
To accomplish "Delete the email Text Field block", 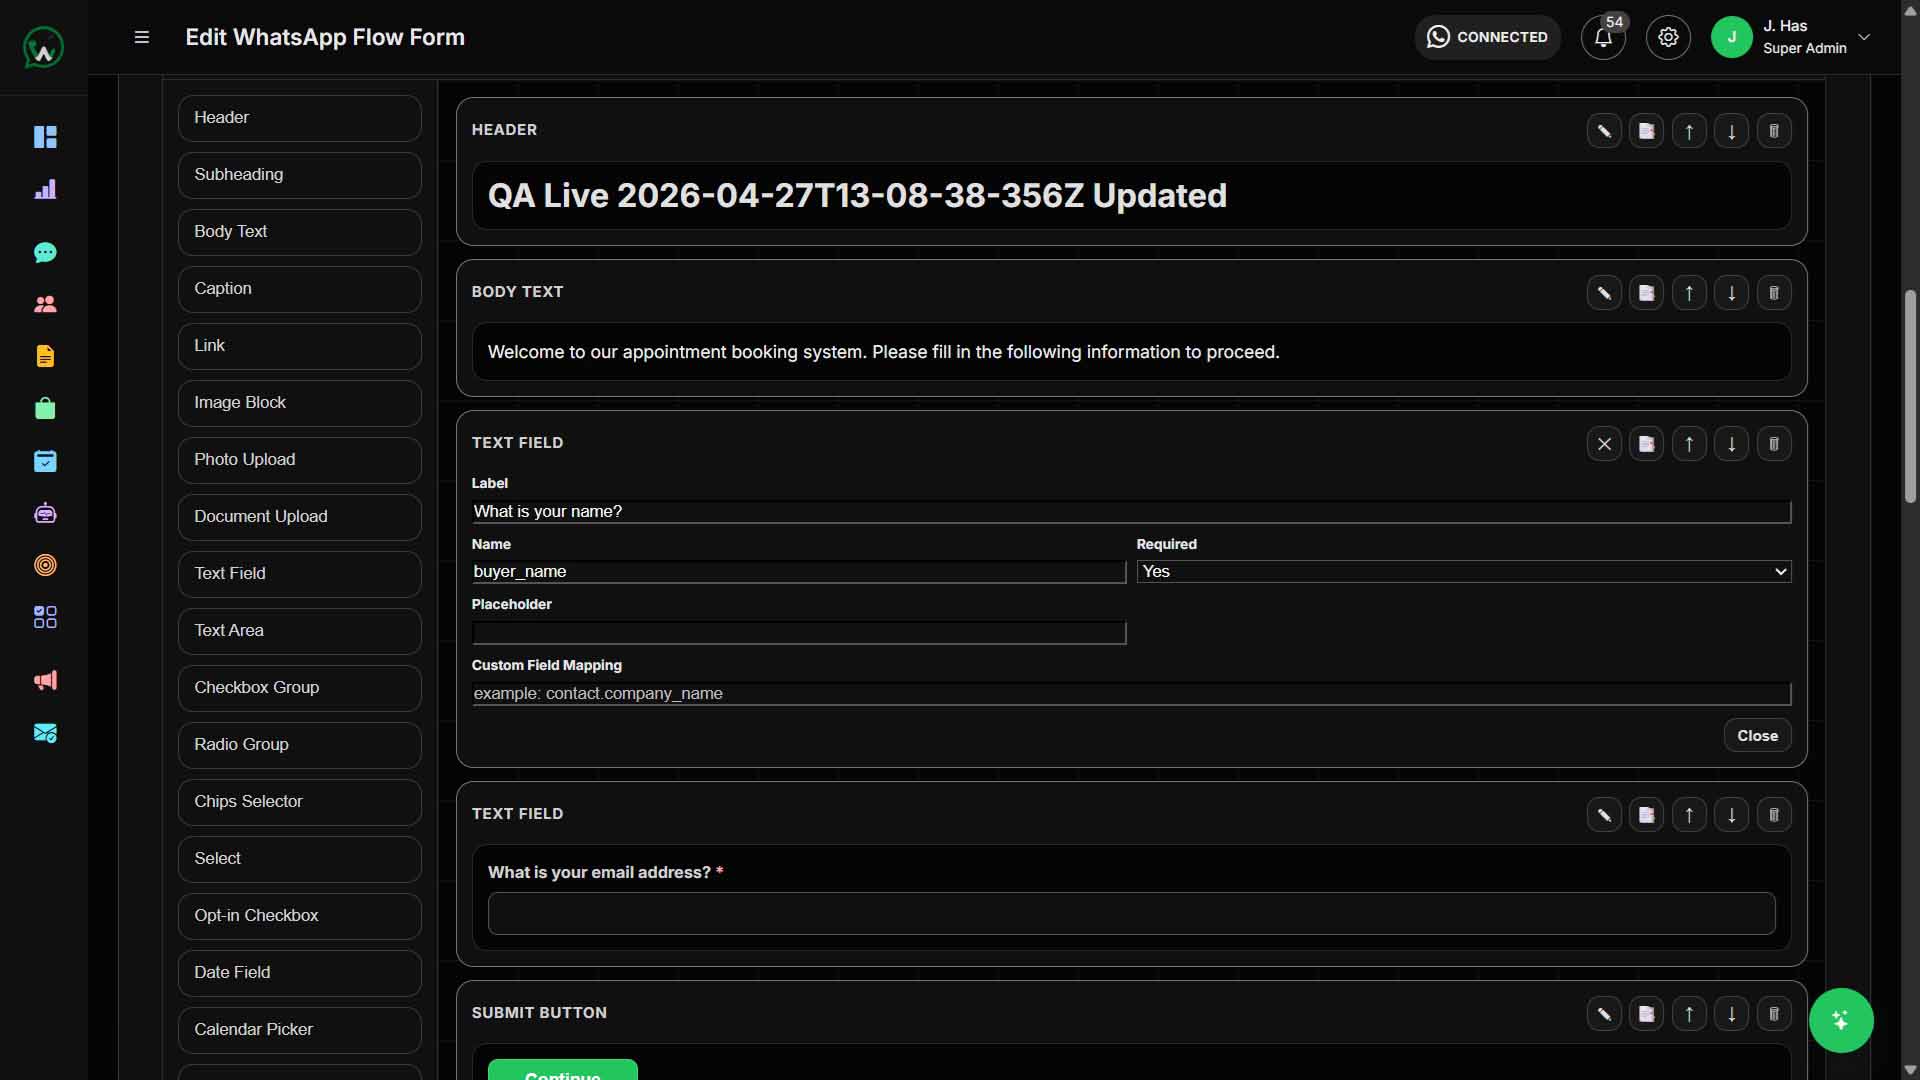I will (x=1774, y=815).
